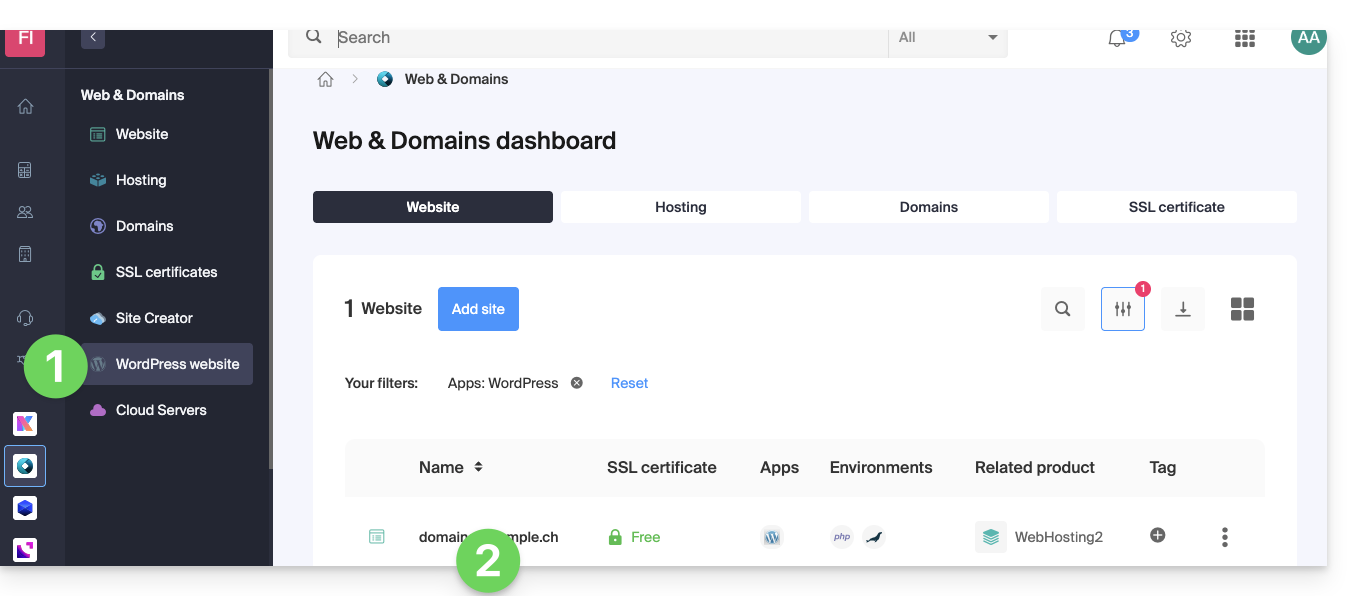Remove the Apps: WordPress filter
1357x596 pixels.
[x=576, y=383]
